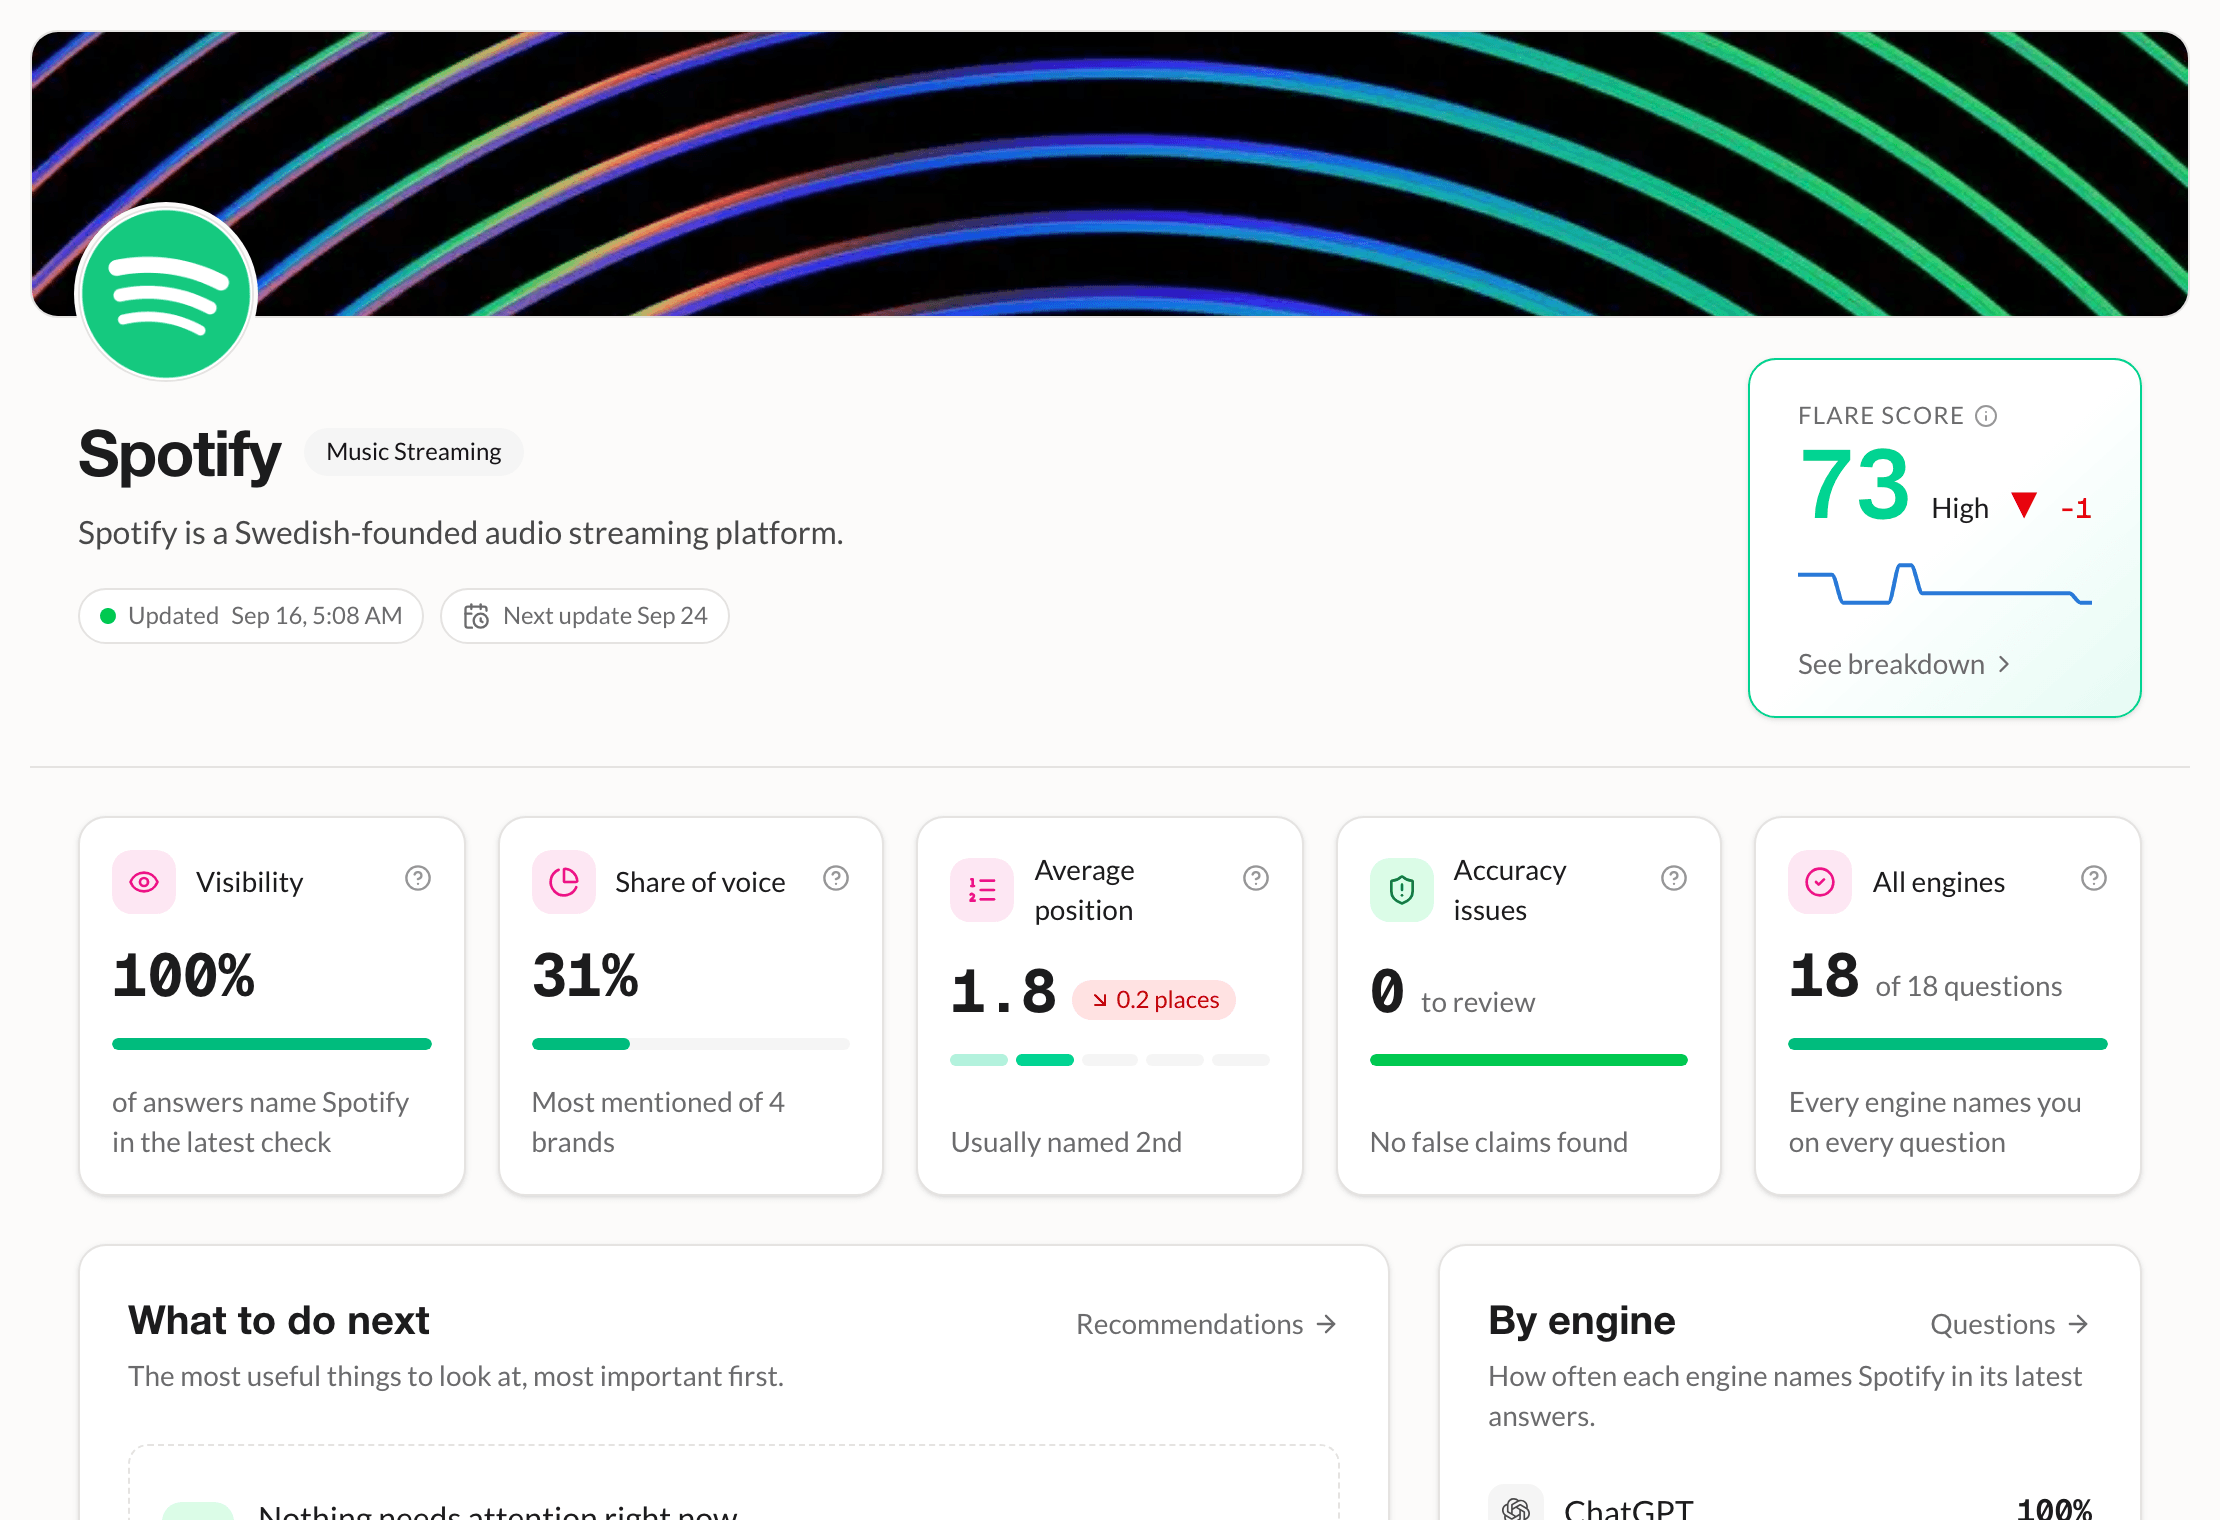Open the See breakdown link

pos(1904,664)
